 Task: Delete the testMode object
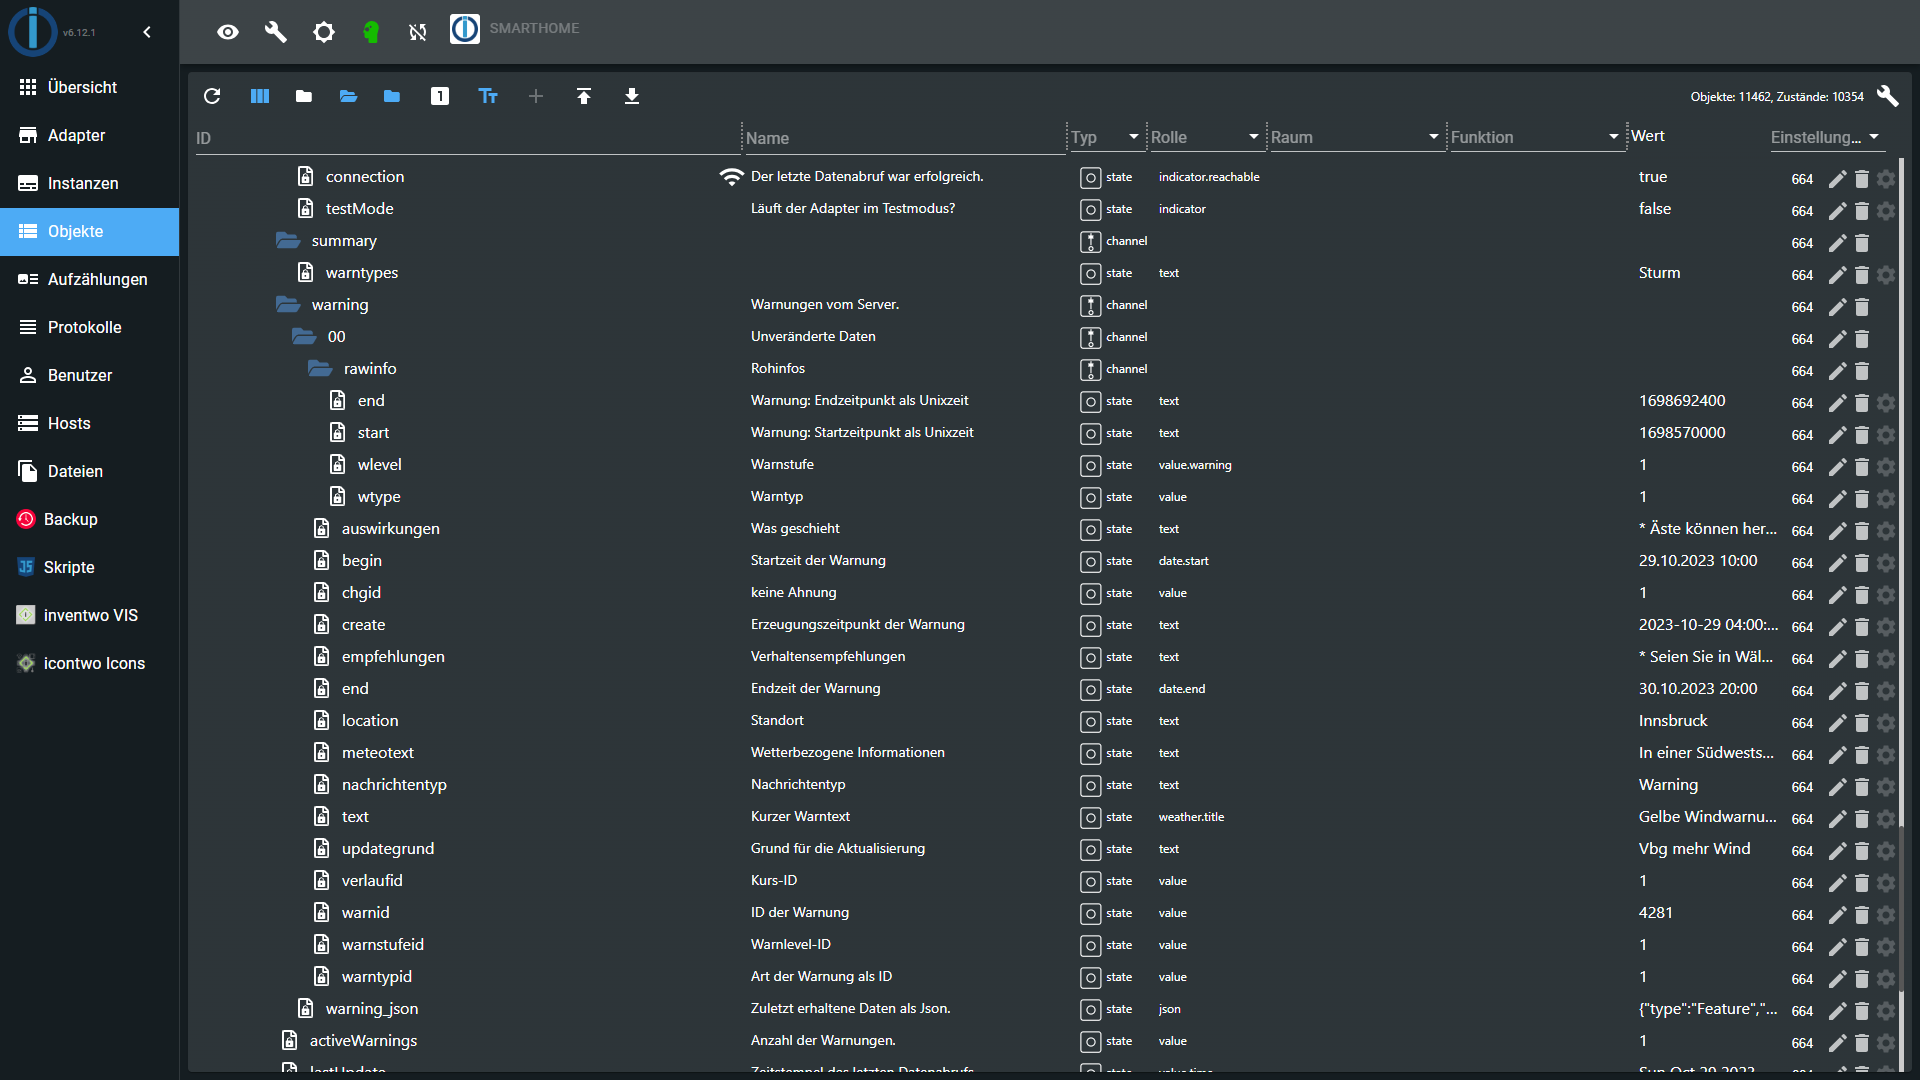pos(1862,211)
